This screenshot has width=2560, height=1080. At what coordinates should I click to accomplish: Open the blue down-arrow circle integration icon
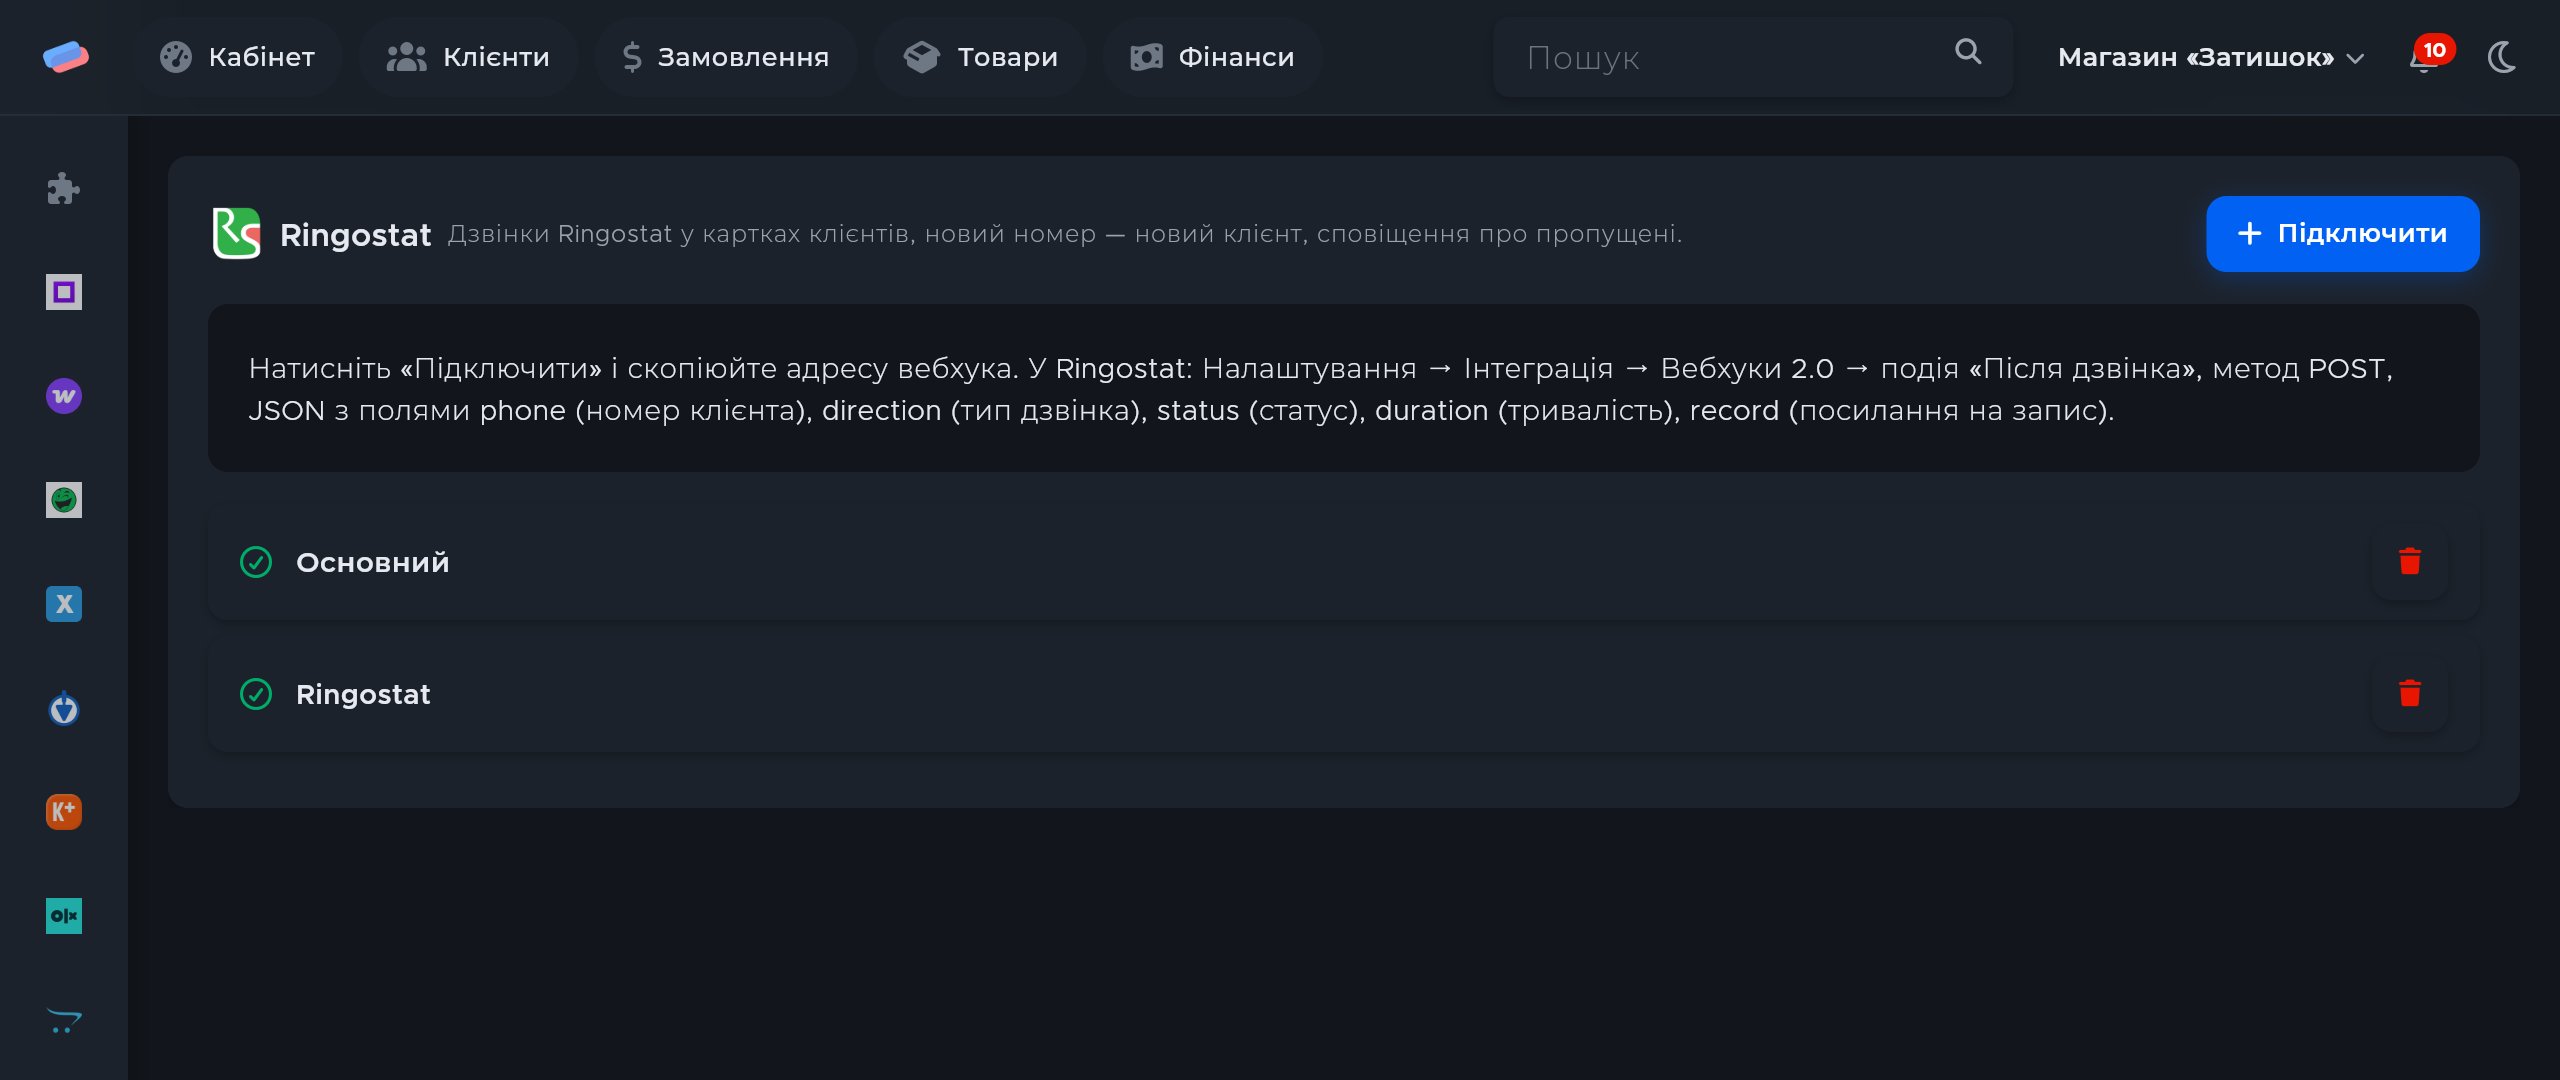click(63, 708)
